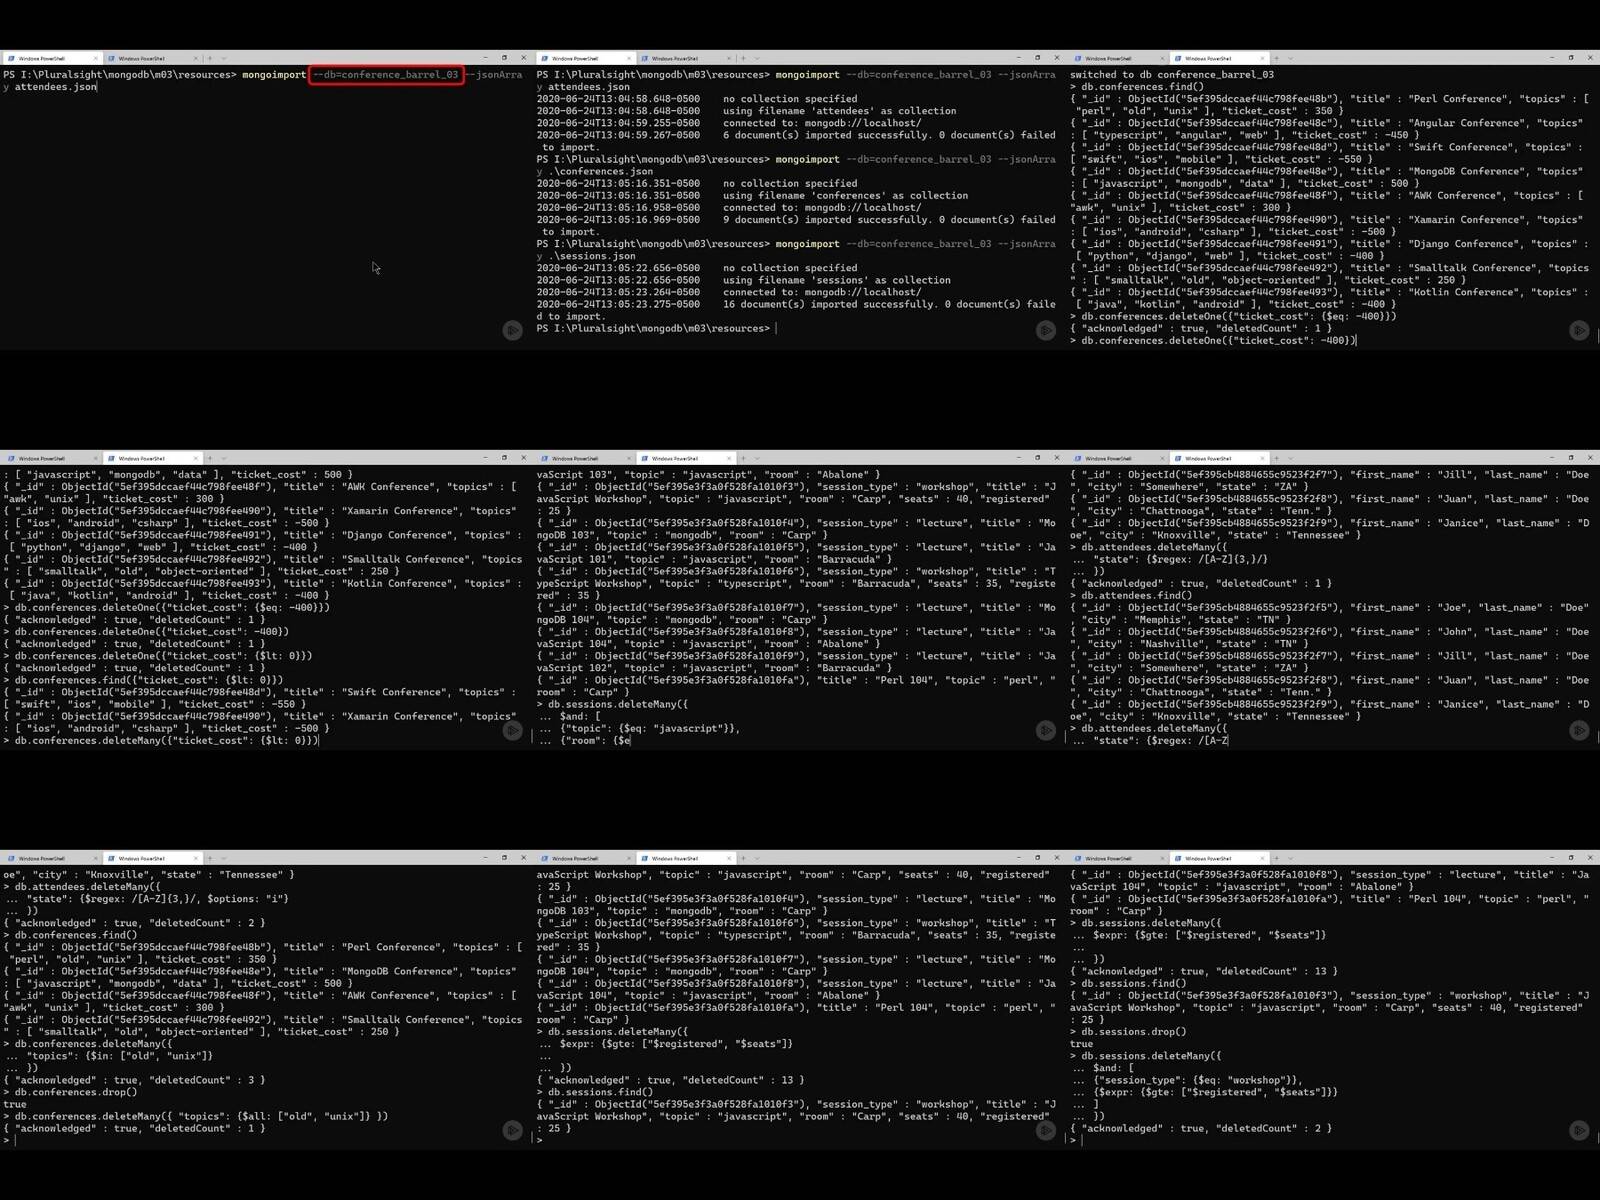This screenshot has width=1600, height=1200.
Task: Click play-circle icon beside sessions '$and' topic javascript query
Action: coord(1046,730)
